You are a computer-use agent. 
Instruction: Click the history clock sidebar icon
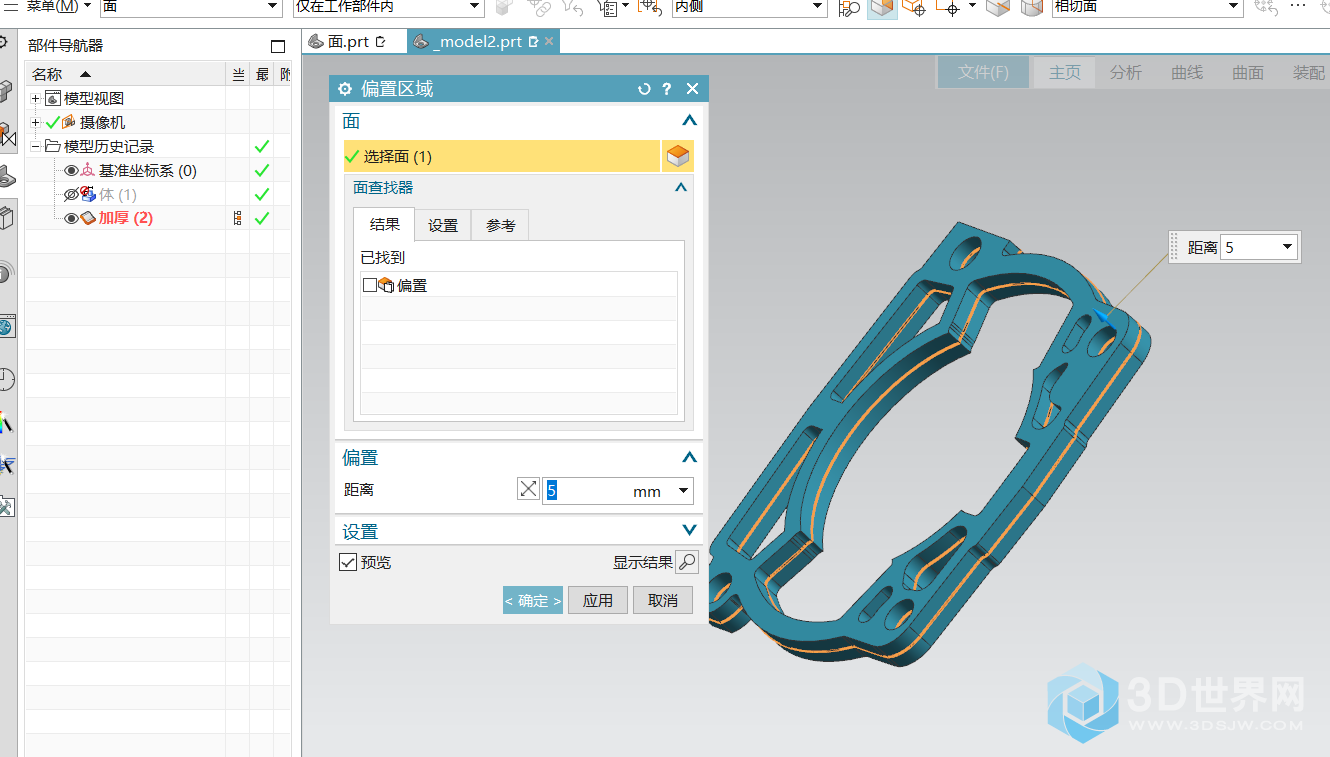coord(6,379)
